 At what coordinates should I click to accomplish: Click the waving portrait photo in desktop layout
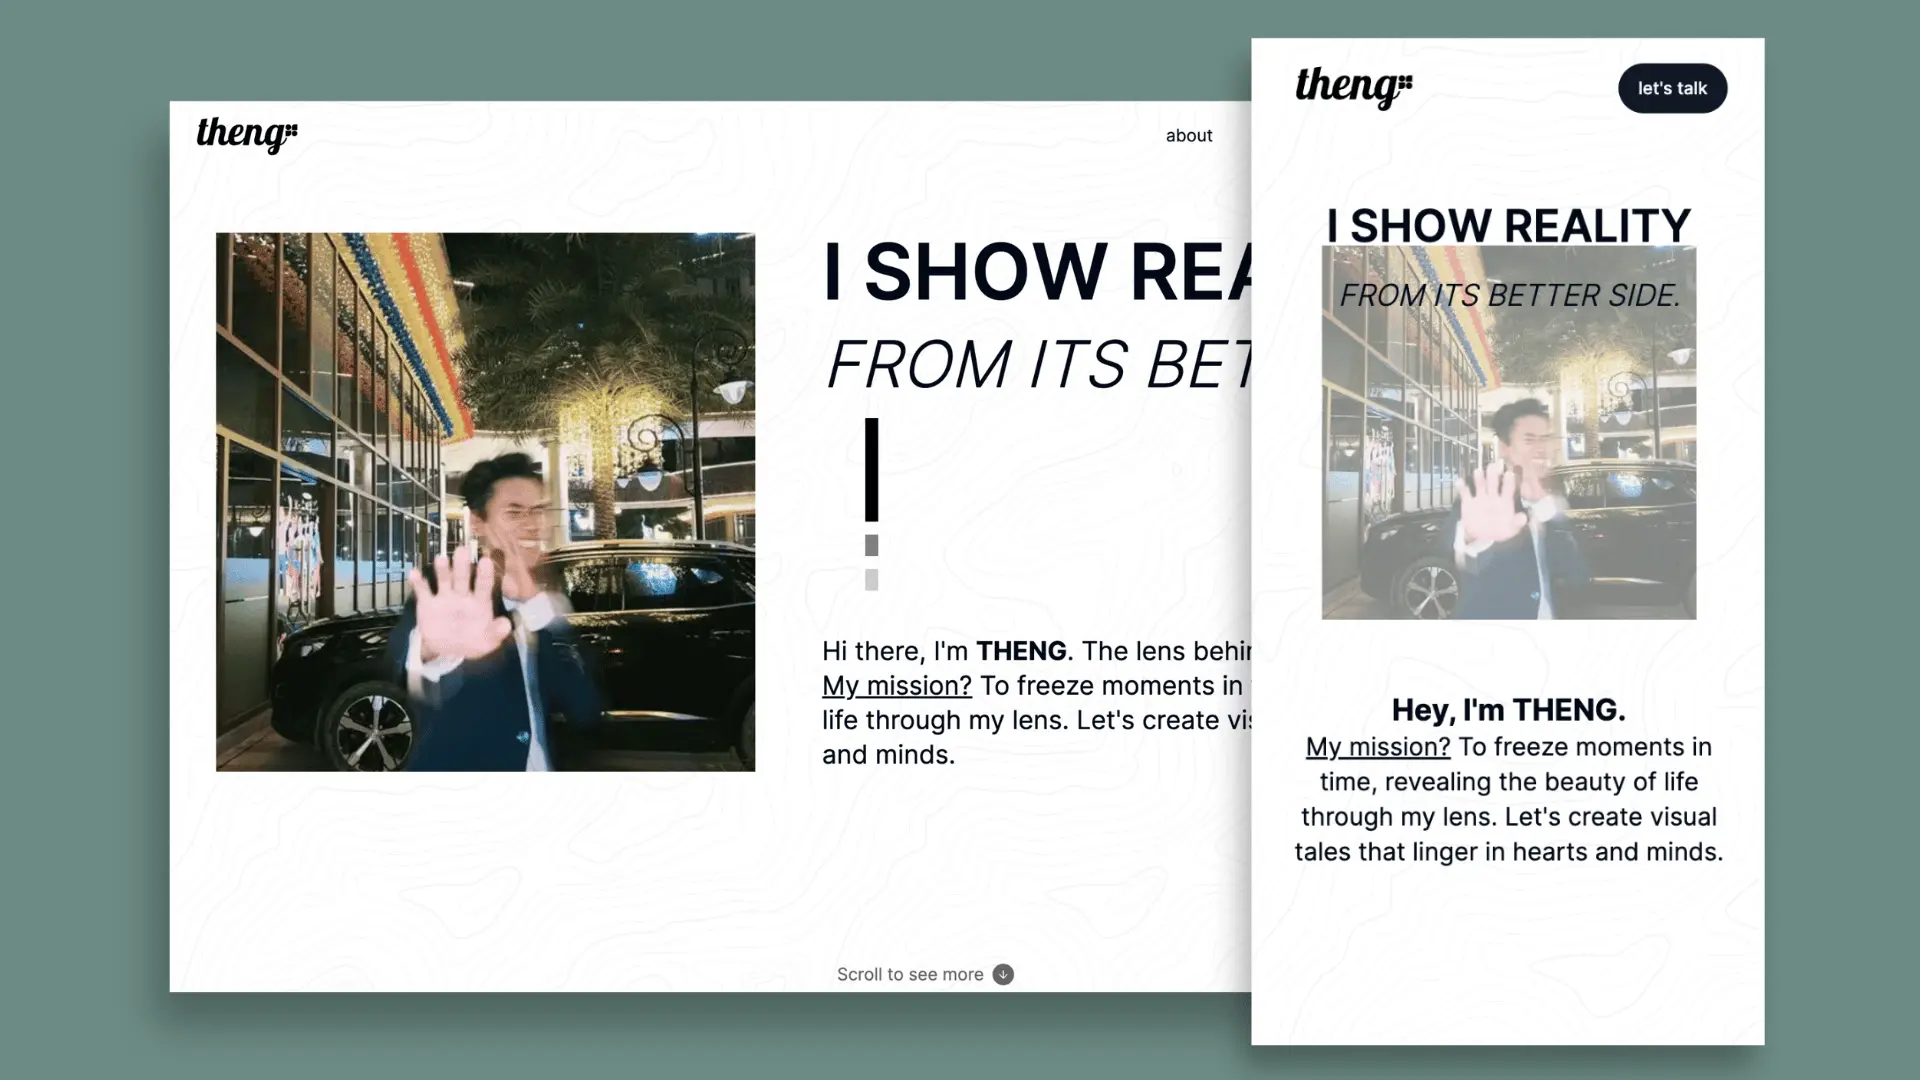(485, 501)
